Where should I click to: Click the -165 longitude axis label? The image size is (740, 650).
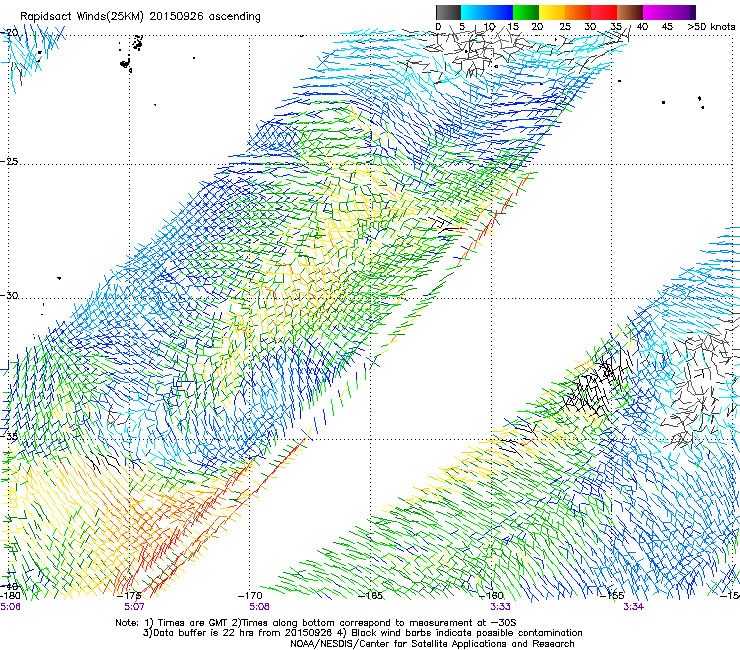[x=371, y=596]
